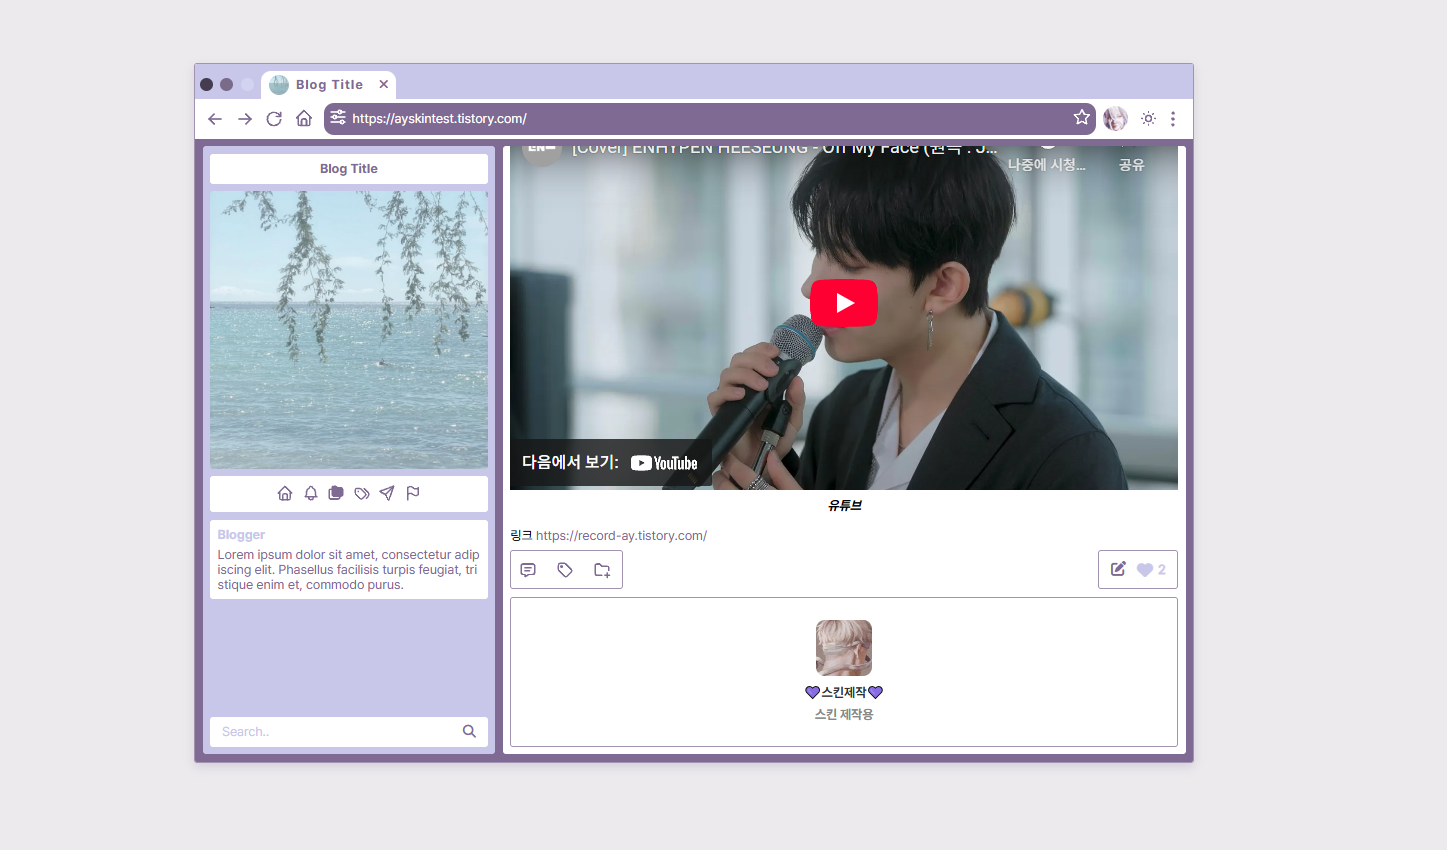
Task: Click the flag icon in the sidebar menu
Action: [x=413, y=493]
